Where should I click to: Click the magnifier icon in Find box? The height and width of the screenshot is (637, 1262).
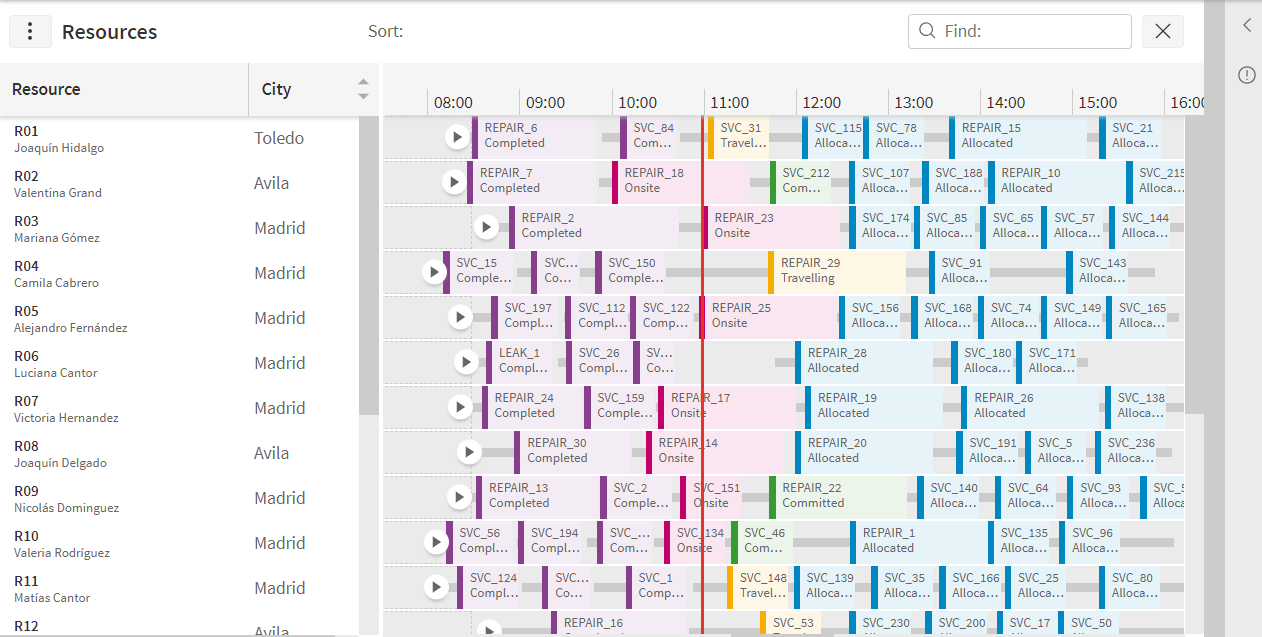pos(927,31)
